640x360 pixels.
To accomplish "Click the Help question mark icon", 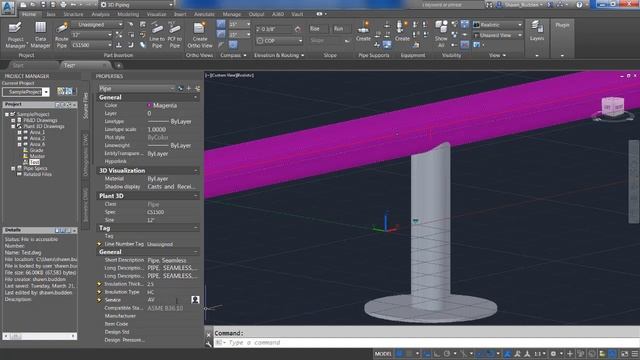I will (x=579, y=4).
